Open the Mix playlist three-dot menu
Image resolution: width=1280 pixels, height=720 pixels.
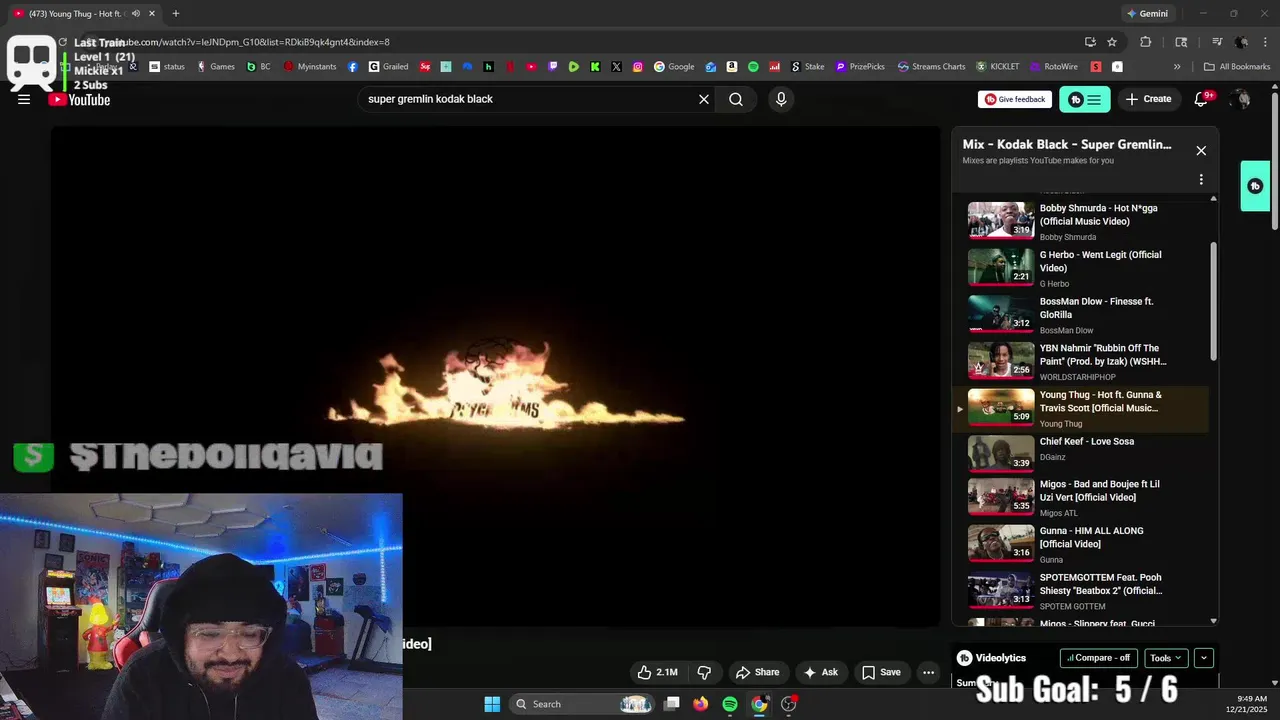[x=1201, y=180]
